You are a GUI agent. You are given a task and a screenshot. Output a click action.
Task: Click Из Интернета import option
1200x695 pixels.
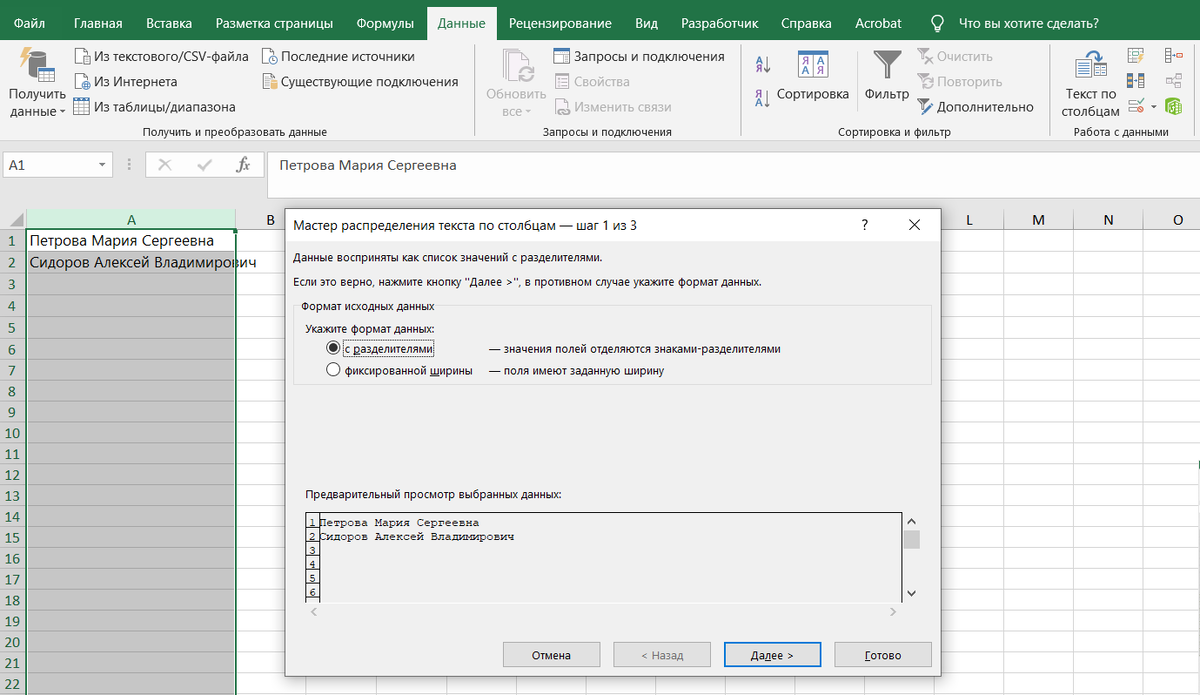pyautogui.click(x=126, y=81)
